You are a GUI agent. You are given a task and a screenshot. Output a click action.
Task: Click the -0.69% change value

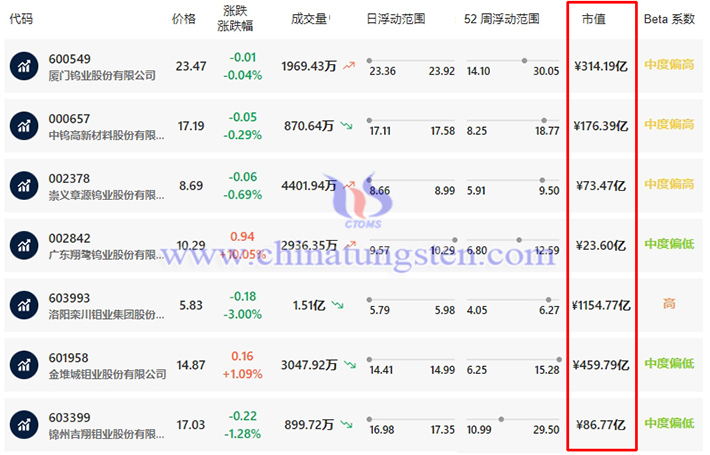243,195
